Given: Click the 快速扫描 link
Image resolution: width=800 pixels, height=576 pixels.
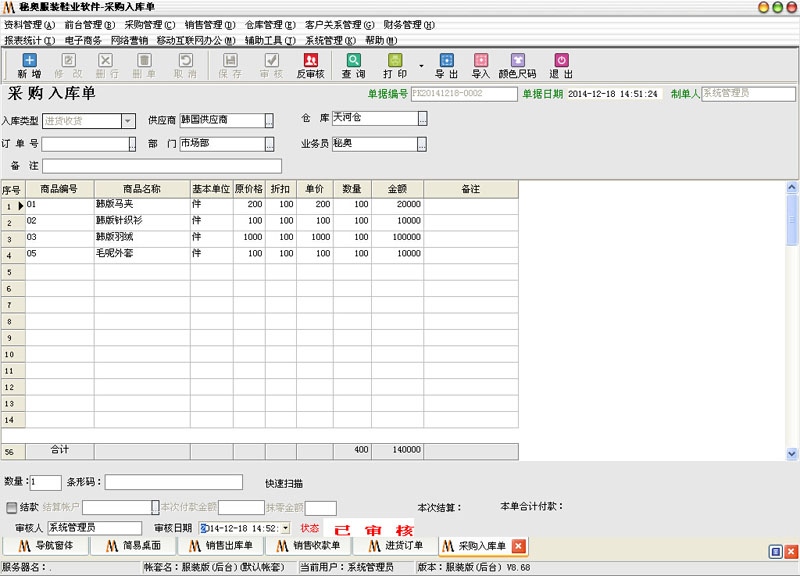Looking at the screenshot, I should tap(284, 484).
